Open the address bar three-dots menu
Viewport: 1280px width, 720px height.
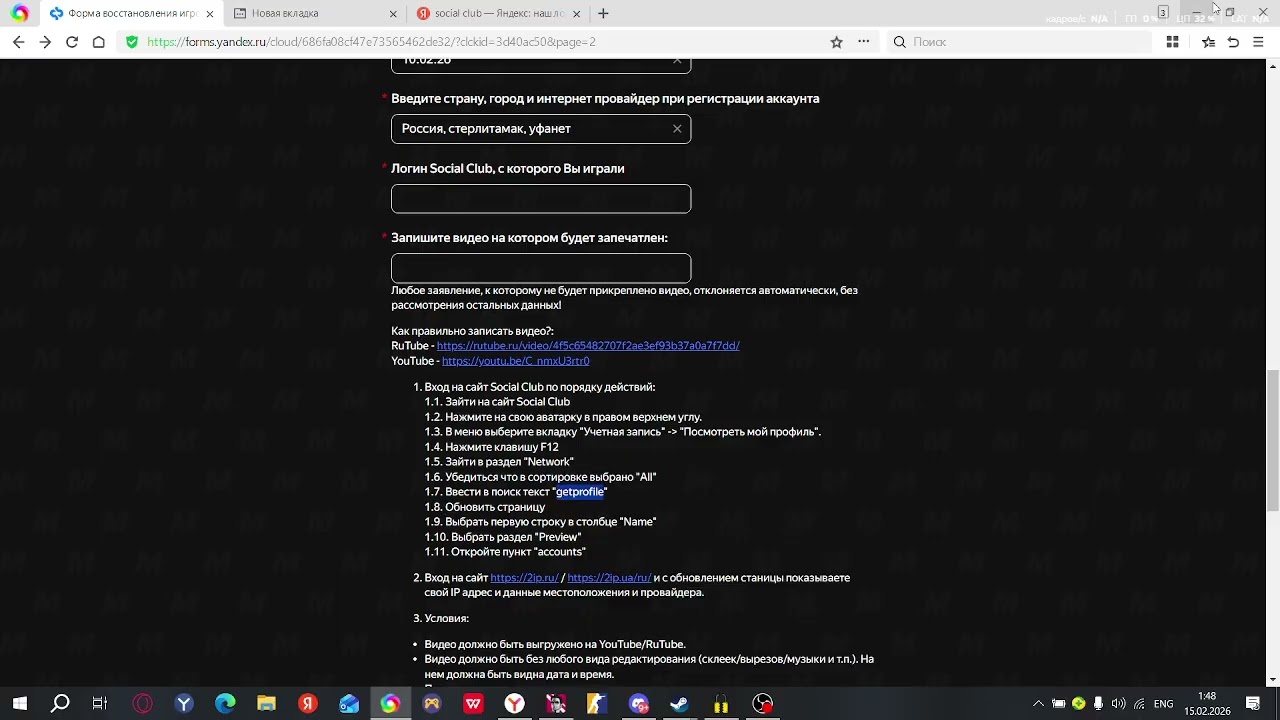click(x=864, y=42)
